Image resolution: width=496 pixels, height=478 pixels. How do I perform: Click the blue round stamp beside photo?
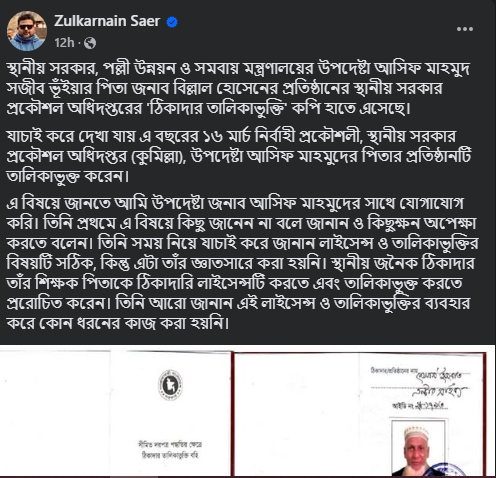pos(448,469)
